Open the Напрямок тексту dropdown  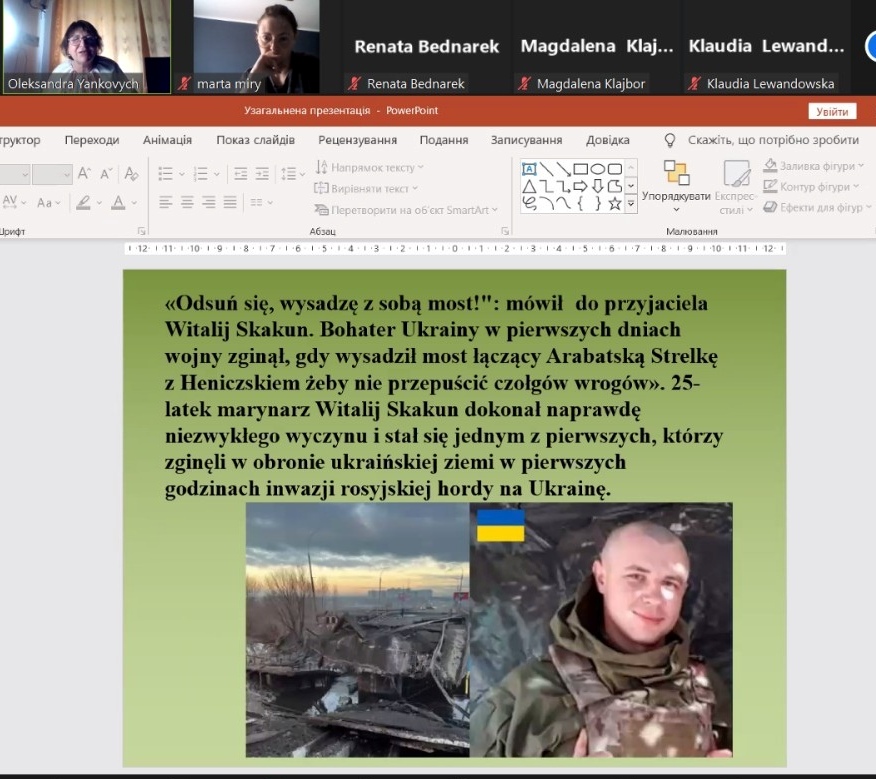point(370,167)
